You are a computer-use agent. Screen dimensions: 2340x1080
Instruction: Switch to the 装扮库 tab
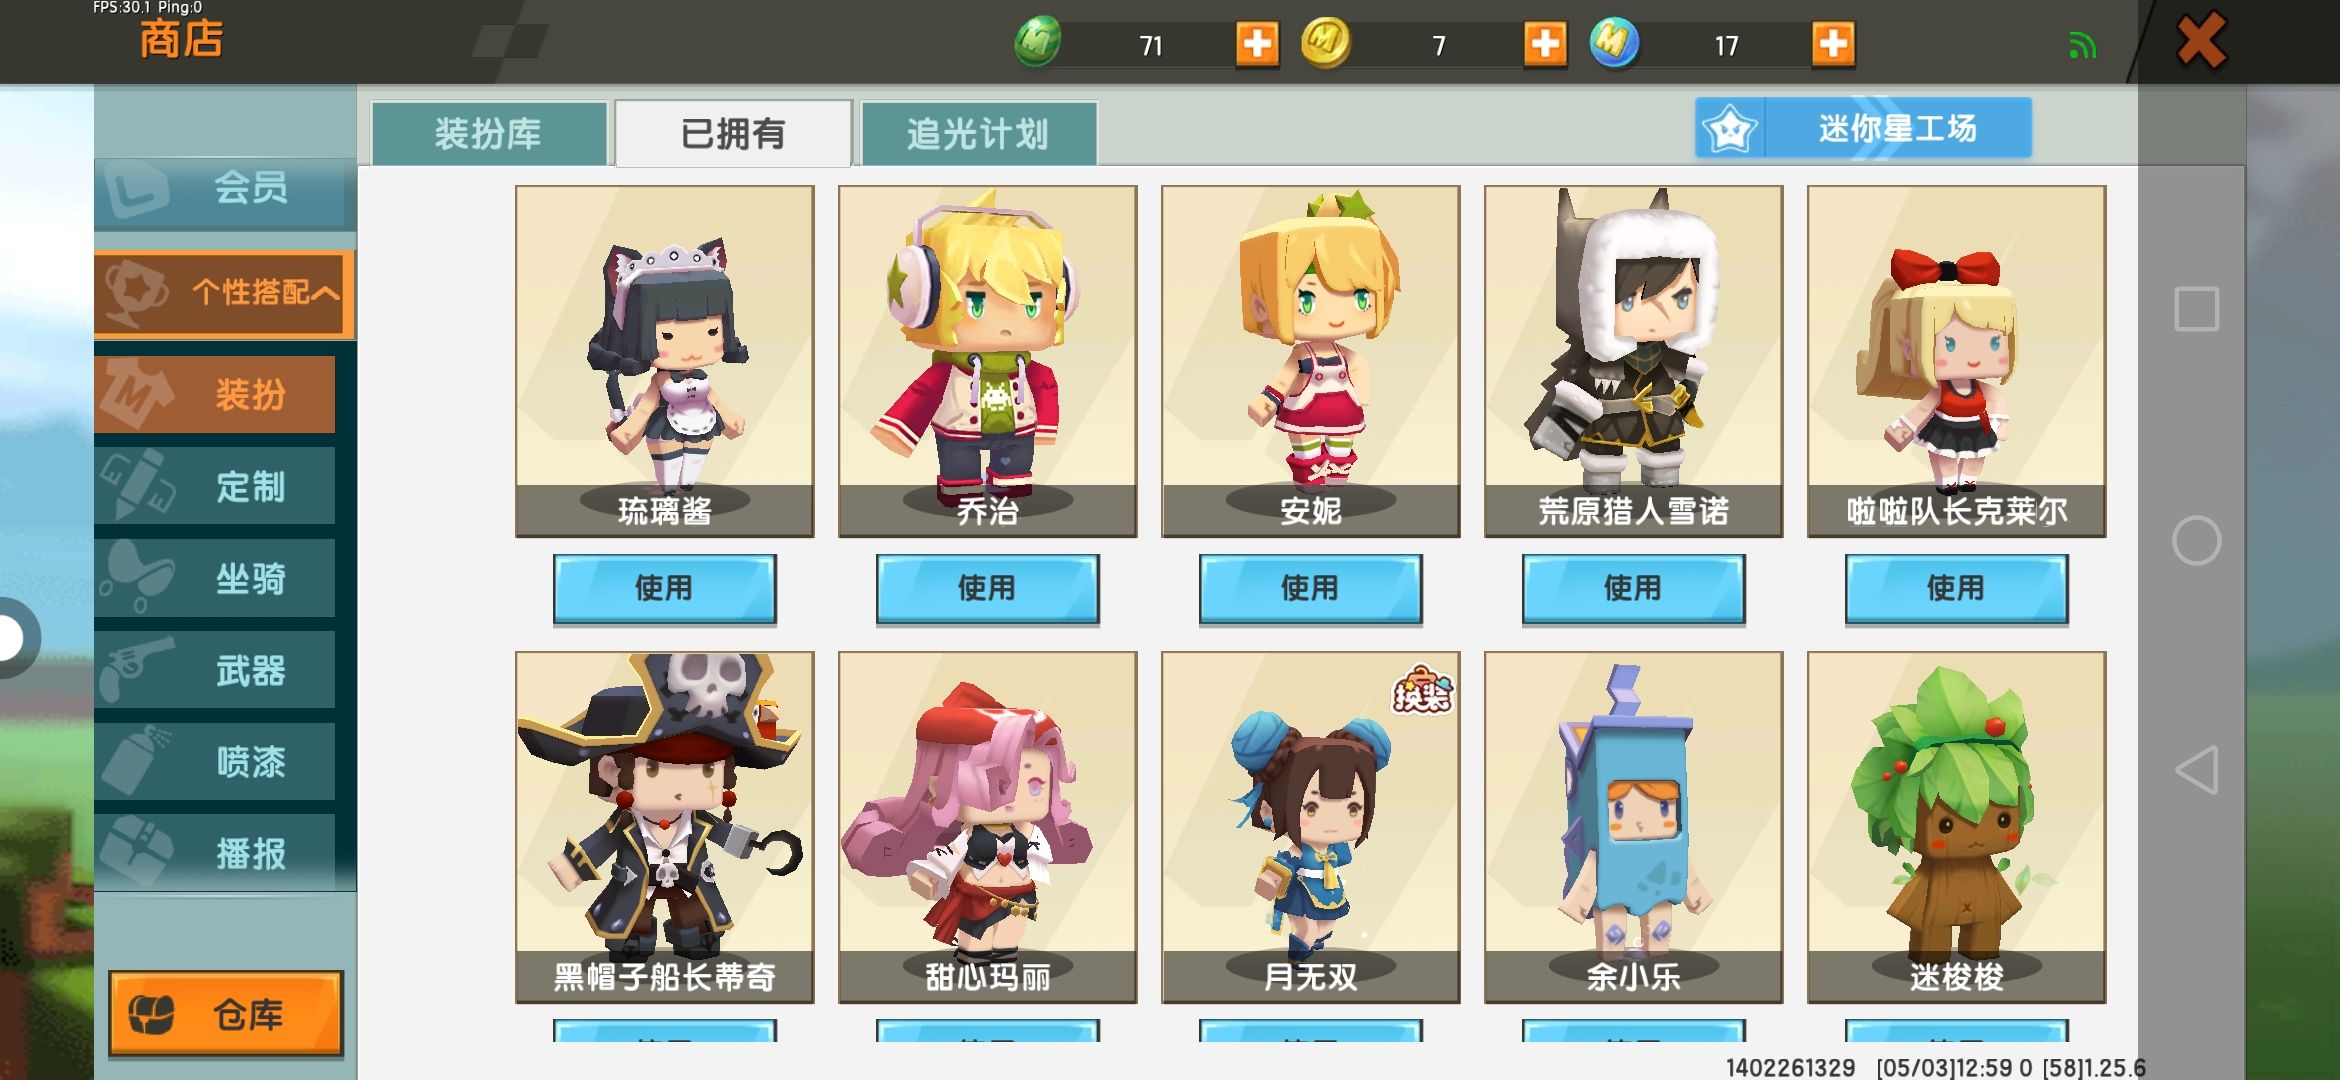tap(489, 134)
